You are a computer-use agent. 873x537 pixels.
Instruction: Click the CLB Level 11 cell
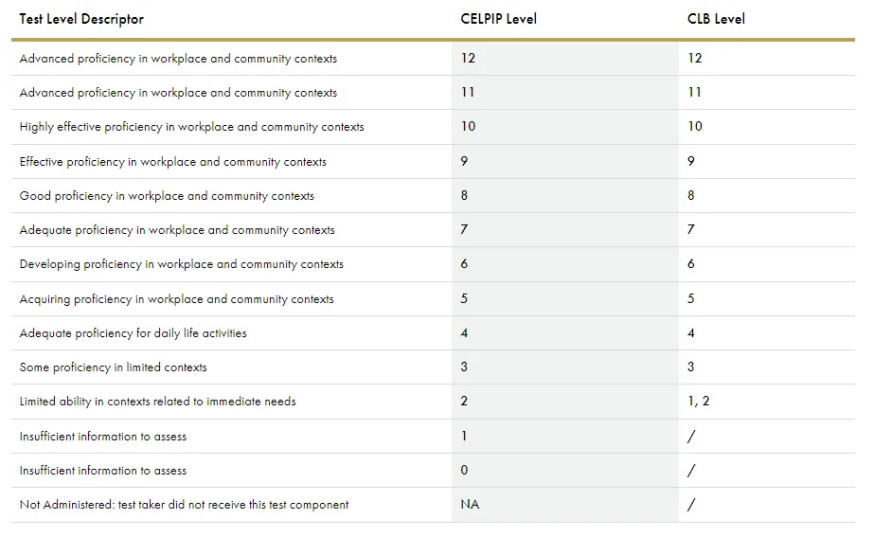click(x=694, y=92)
